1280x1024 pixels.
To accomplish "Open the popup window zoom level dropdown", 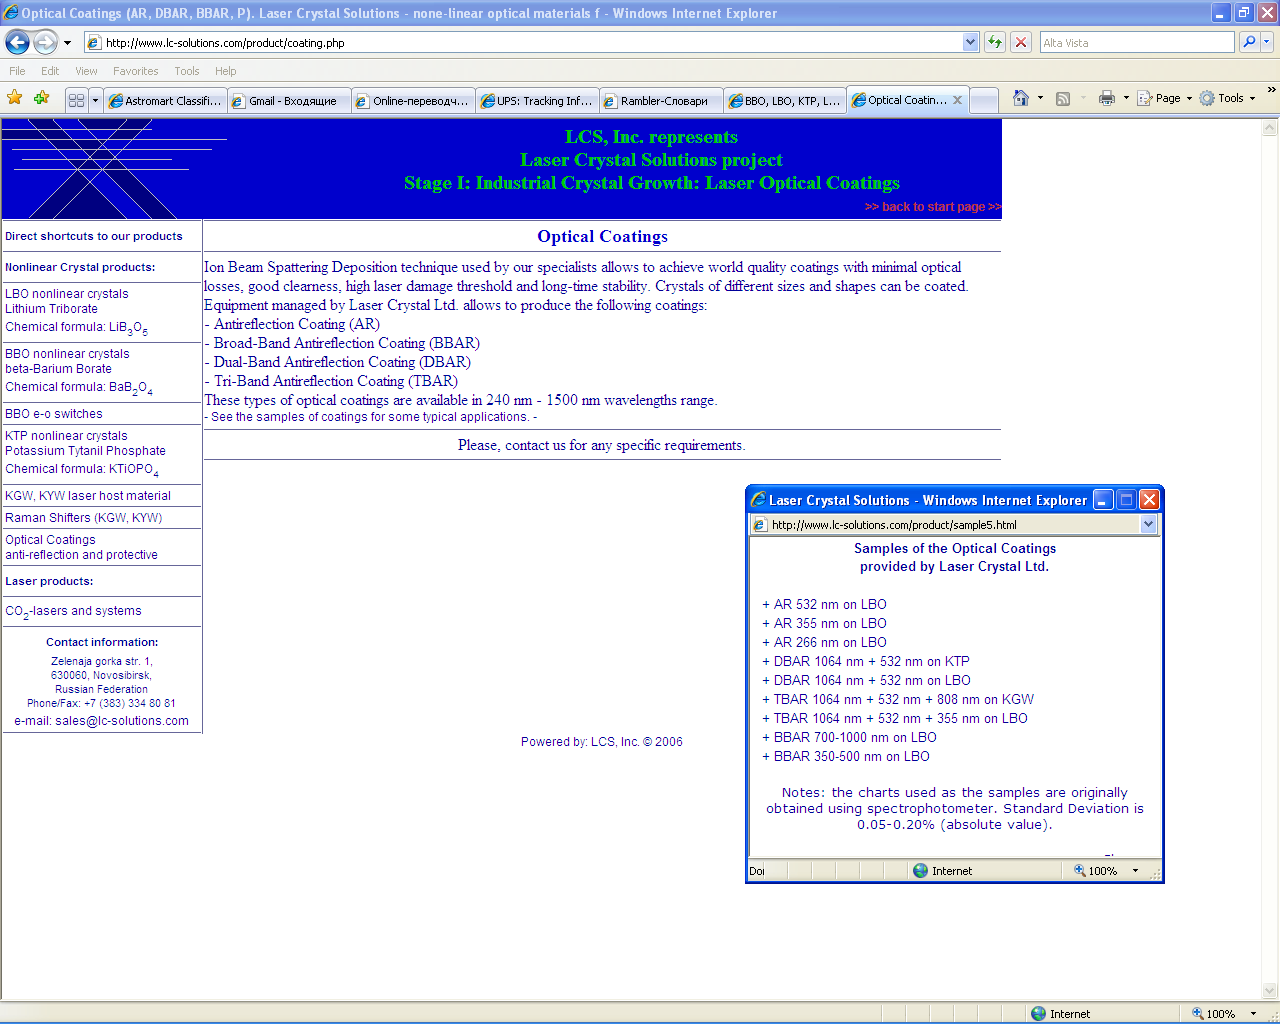I will [x=1135, y=871].
